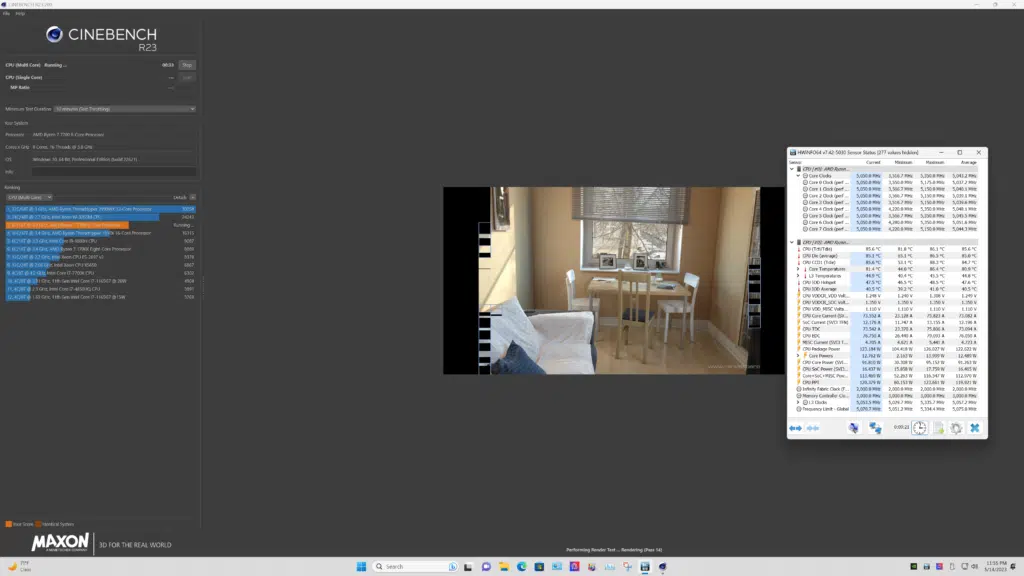Toggle the ranking Details checkbox
The height and width of the screenshot is (576, 1024).
point(193,197)
